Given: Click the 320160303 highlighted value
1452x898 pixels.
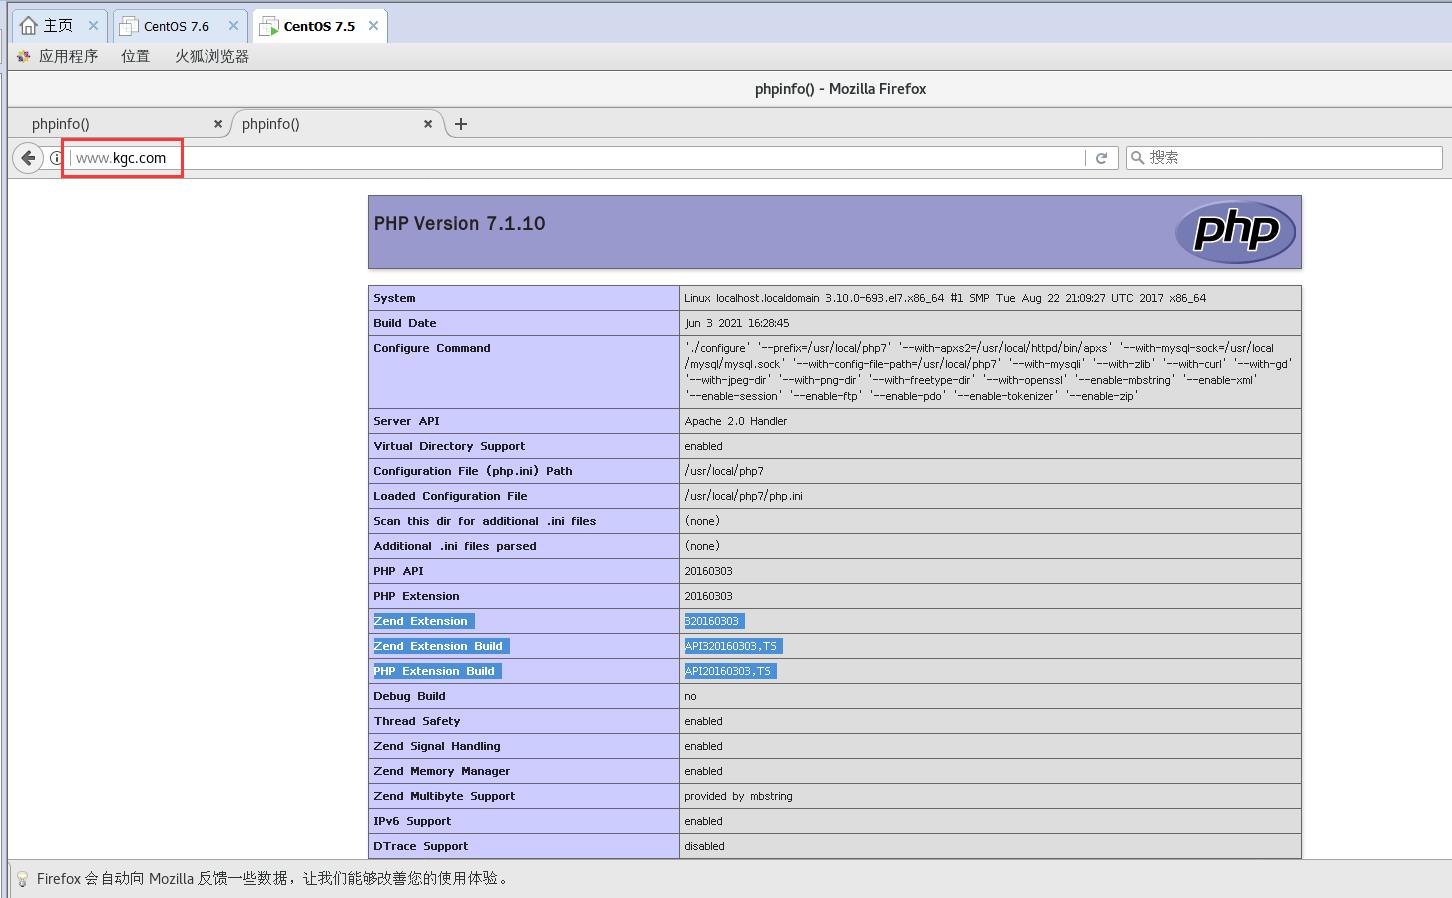Looking at the screenshot, I should coord(712,621).
